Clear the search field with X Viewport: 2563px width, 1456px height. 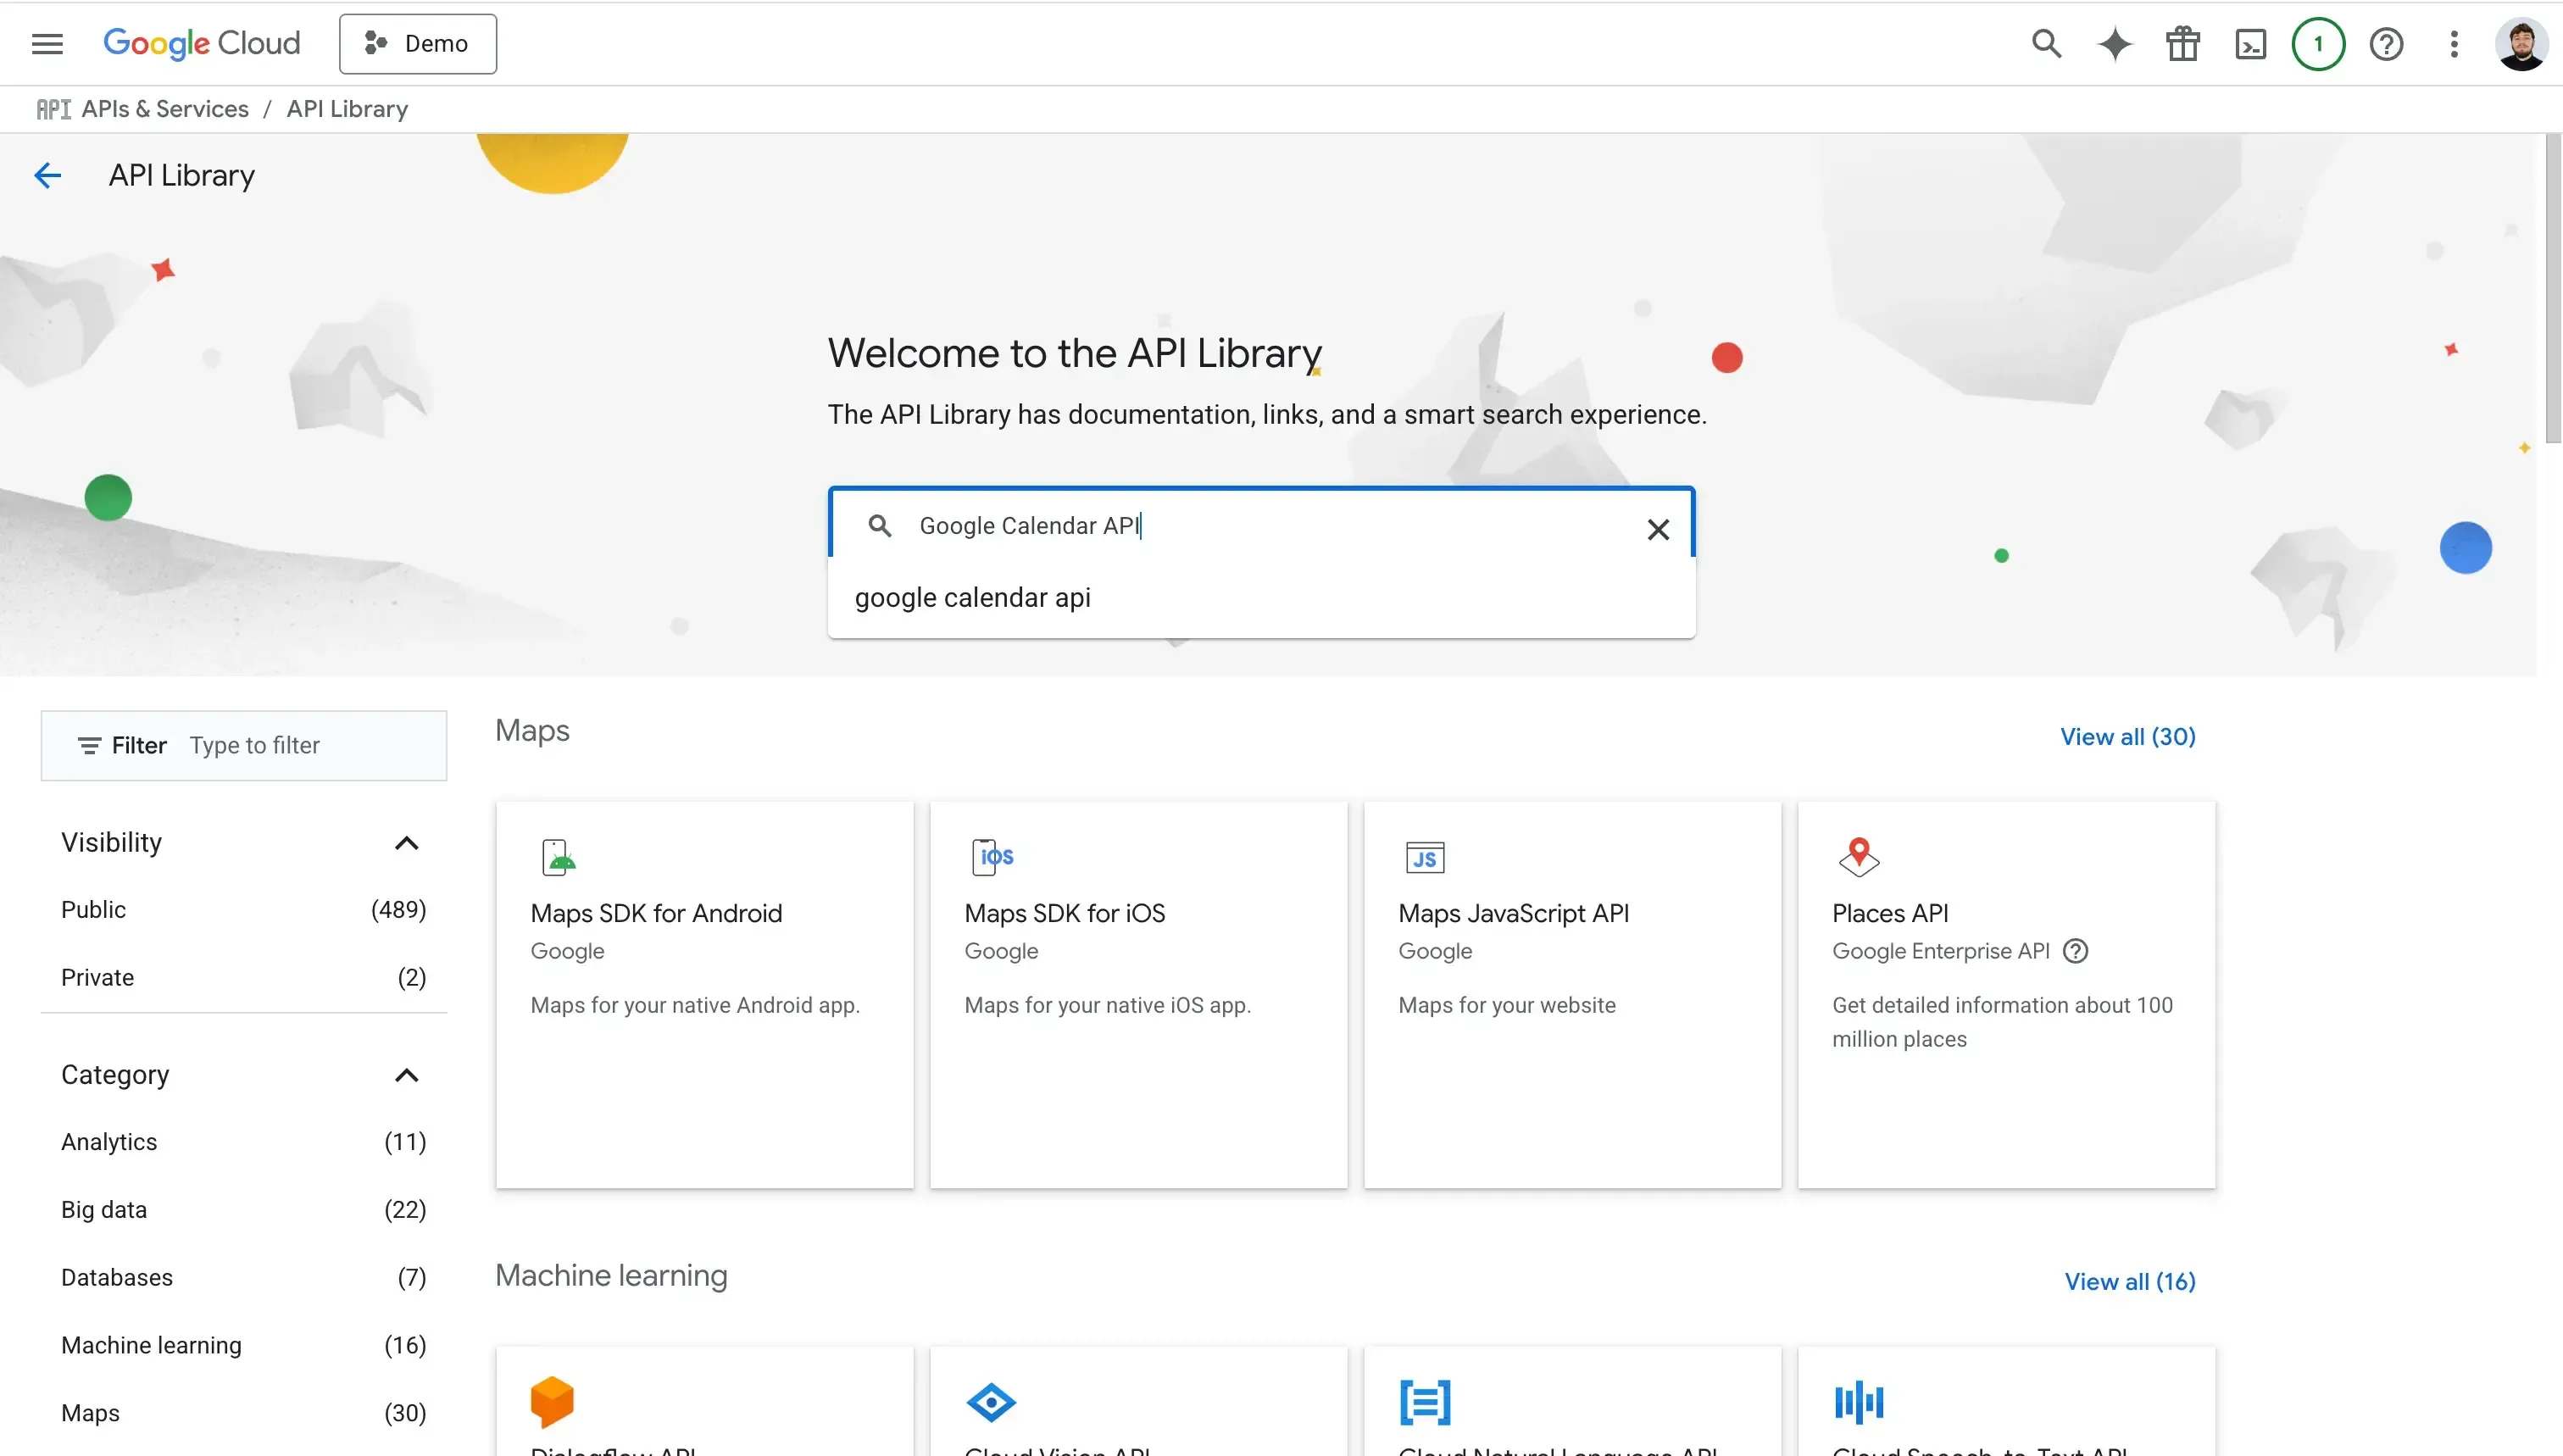coord(1658,529)
